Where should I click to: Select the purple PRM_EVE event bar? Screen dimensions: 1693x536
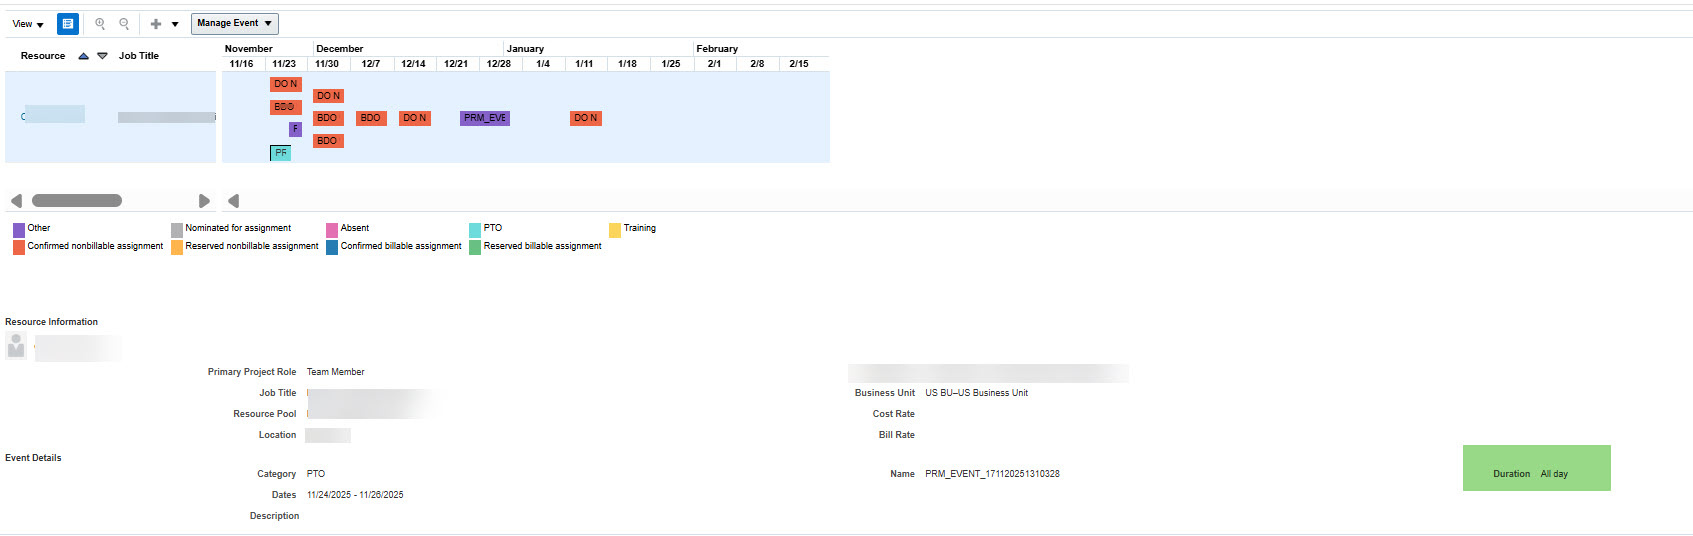485,118
